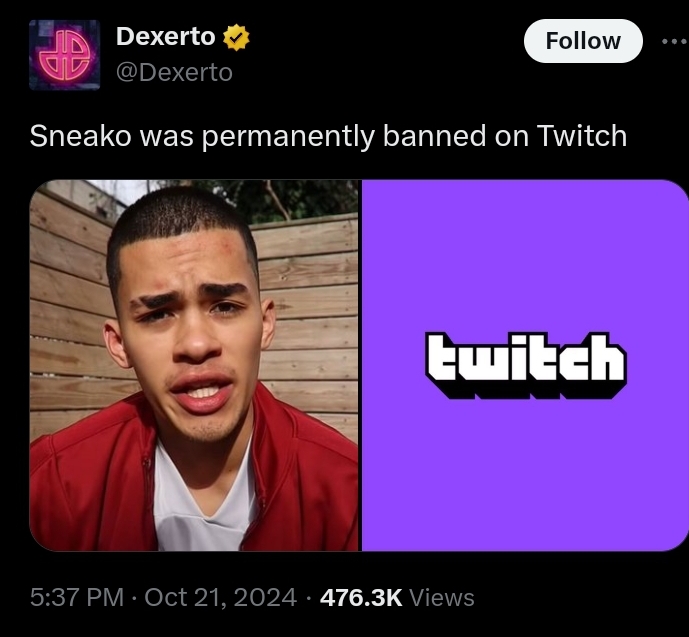Click the word "Twitch" in the tweet text
Screen dimensions: 689x637
coord(582,136)
